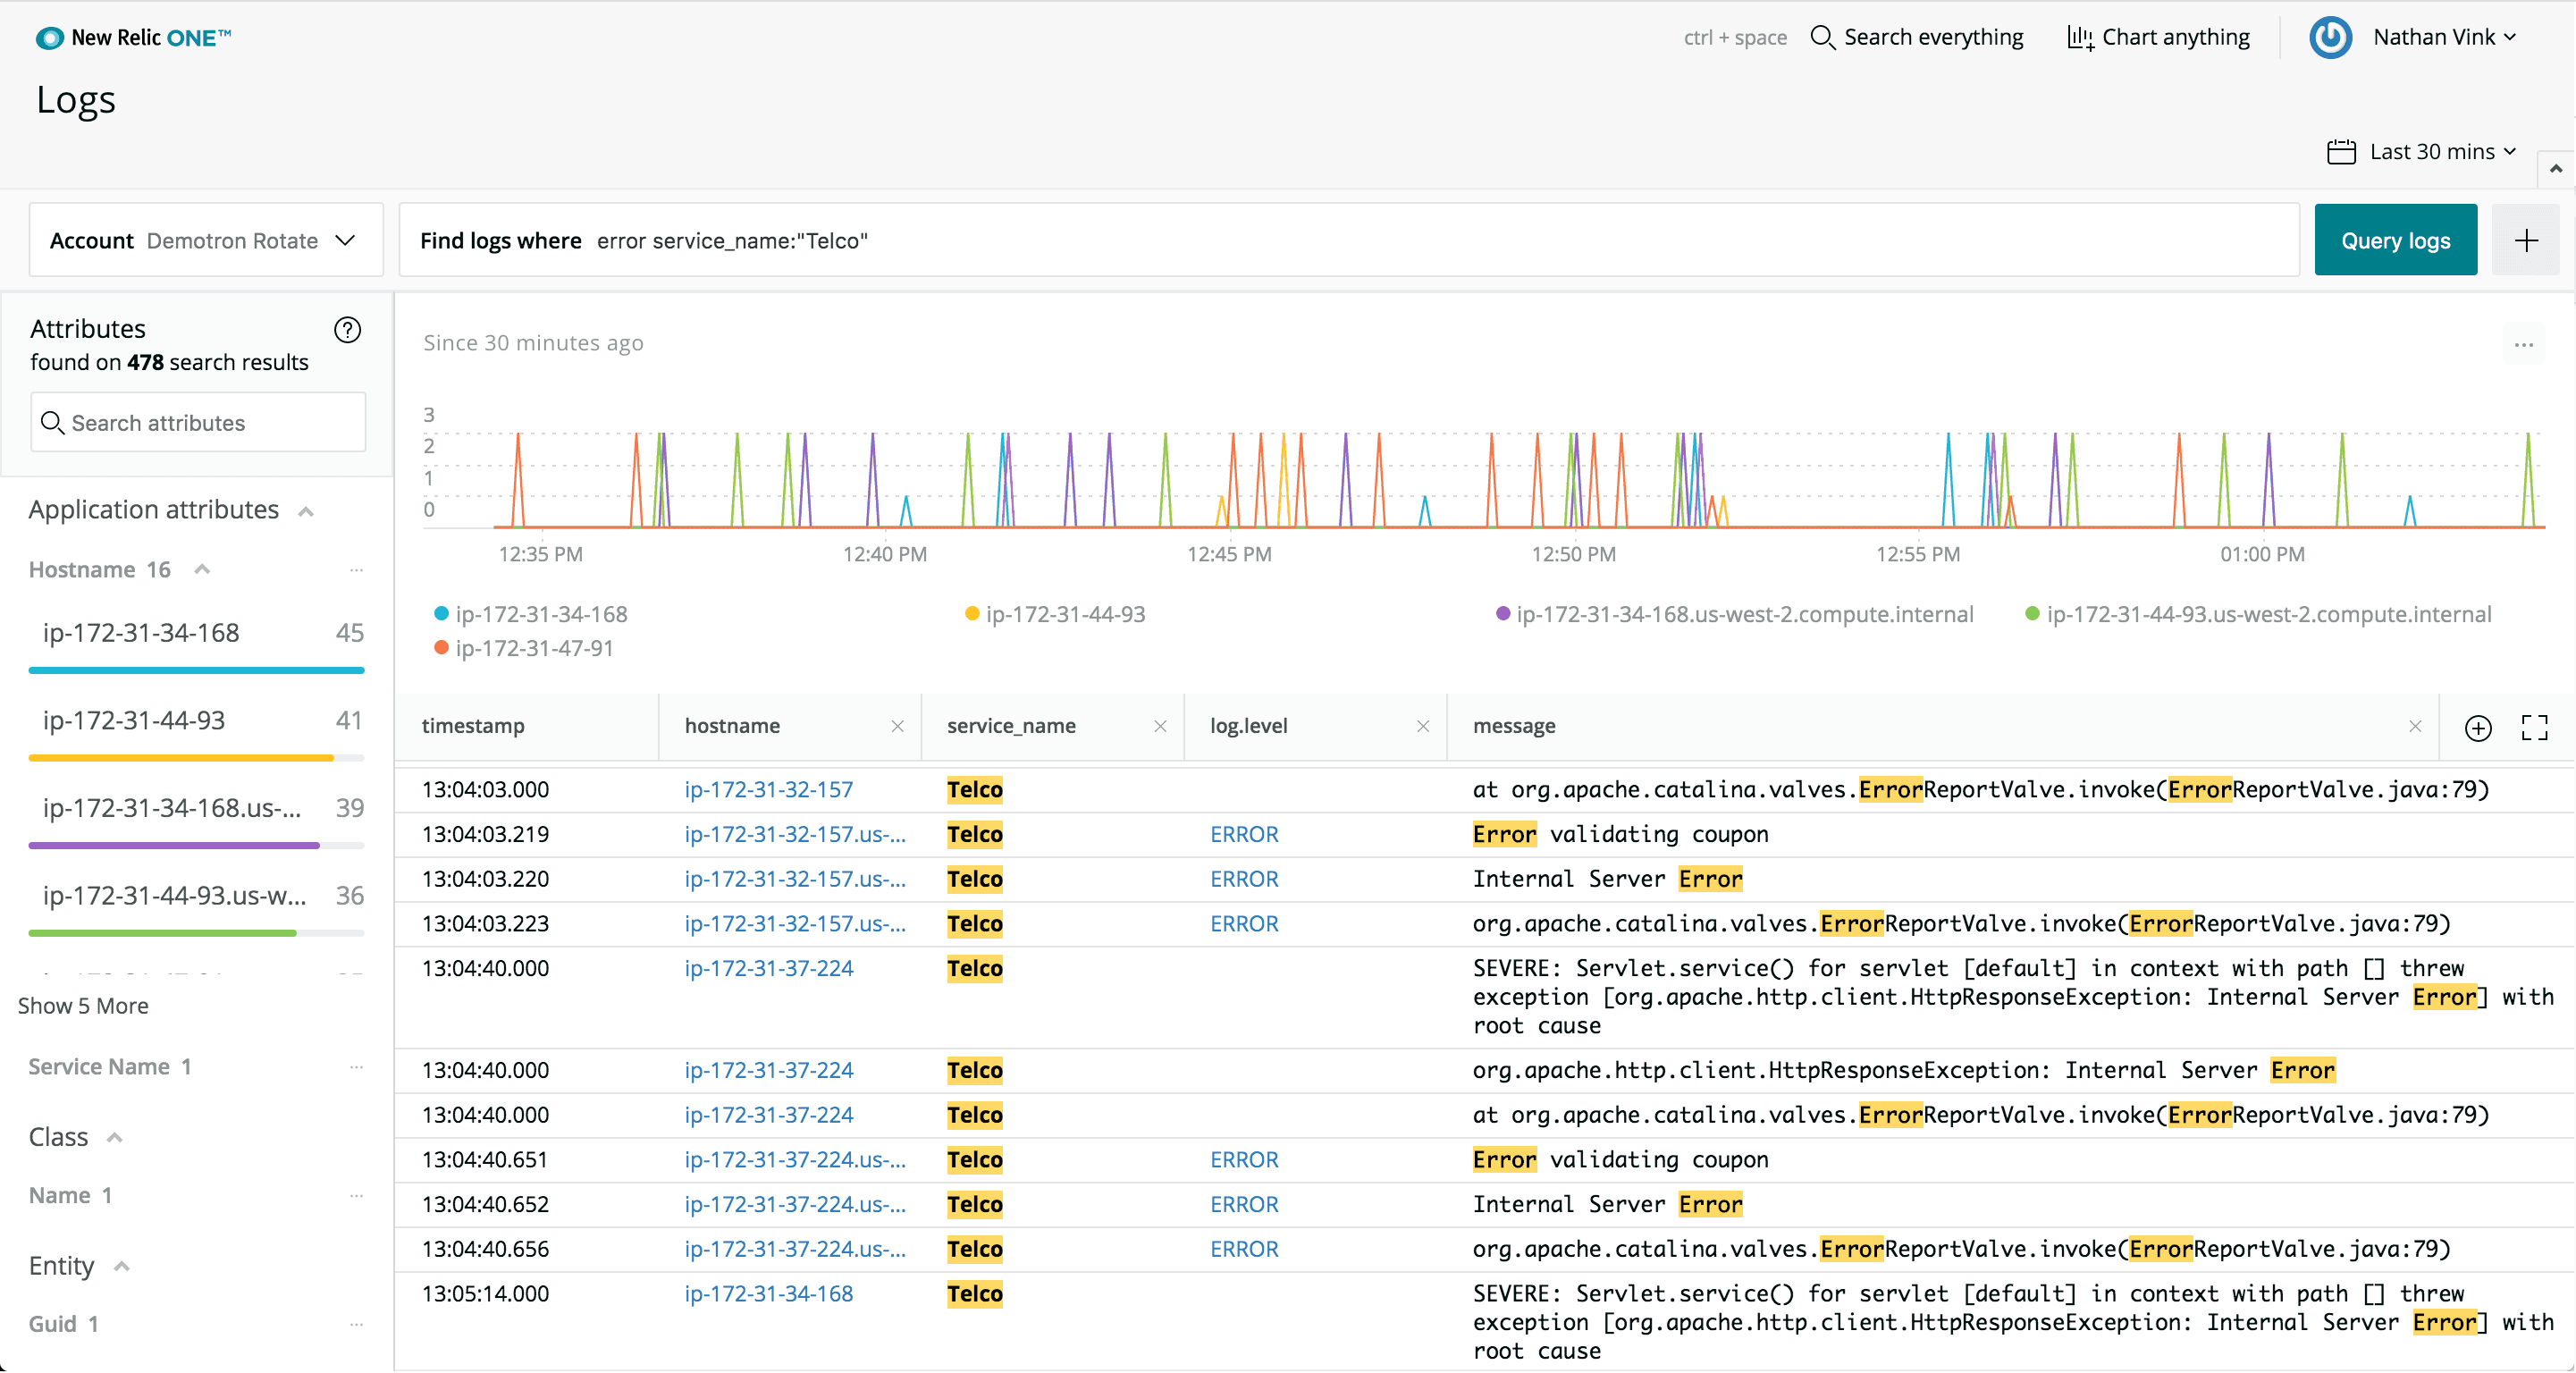Click the Query logs button
The width and height of the screenshot is (2576, 1373).
(2394, 240)
